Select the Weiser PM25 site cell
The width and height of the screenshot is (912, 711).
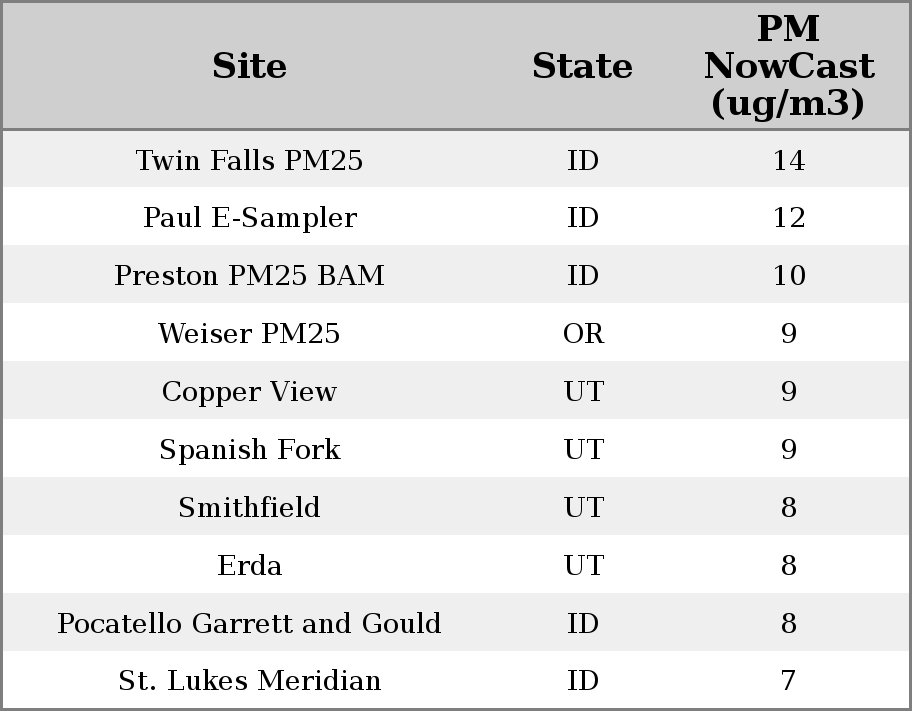click(249, 334)
